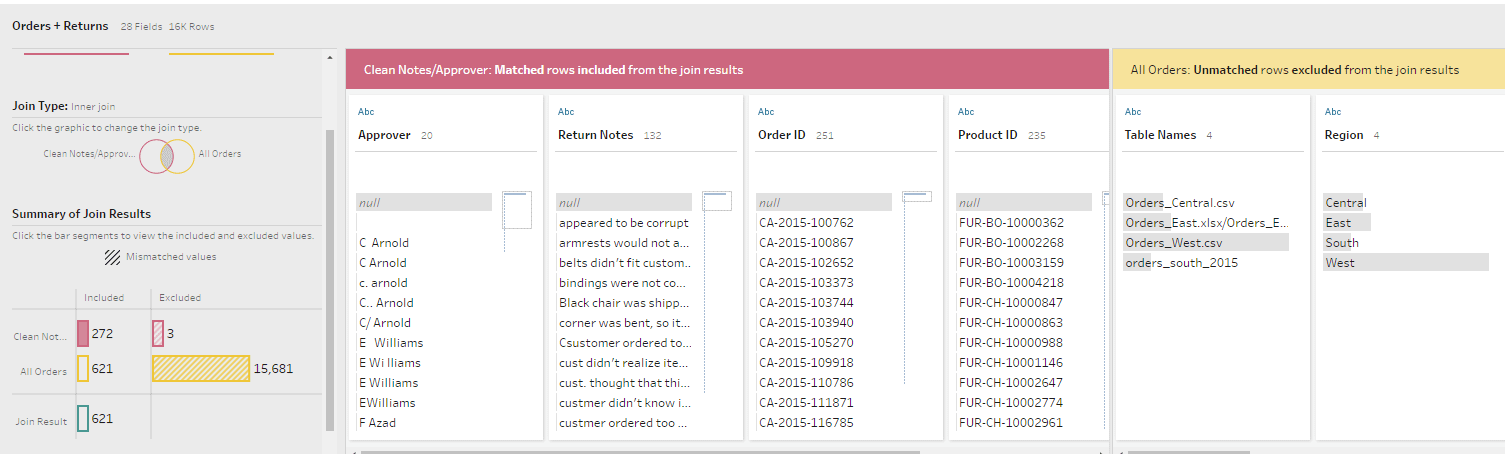
Task: Click the Approver column mini scroll thumbnail
Action: [518, 210]
